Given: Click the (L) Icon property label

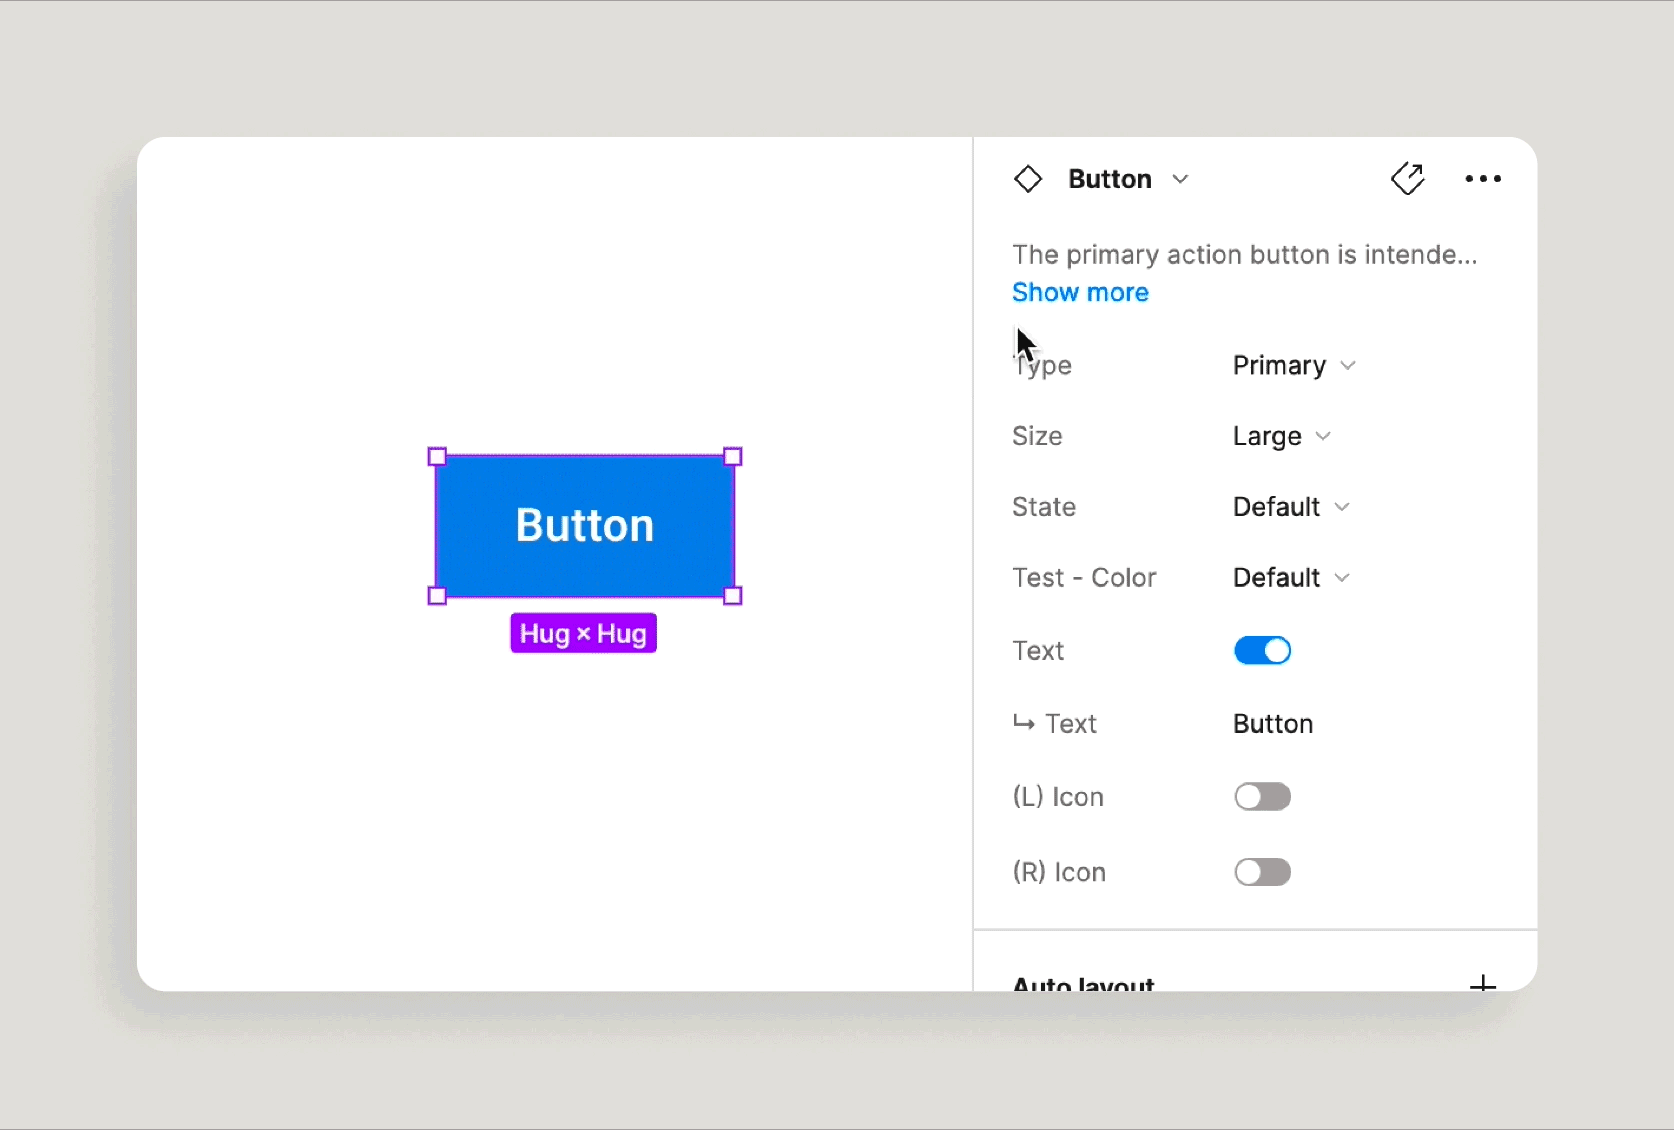Looking at the screenshot, I should pos(1058,797).
